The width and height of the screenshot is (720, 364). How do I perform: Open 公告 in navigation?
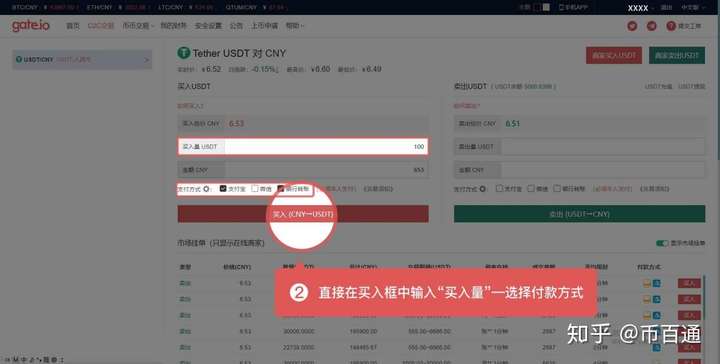point(236,26)
